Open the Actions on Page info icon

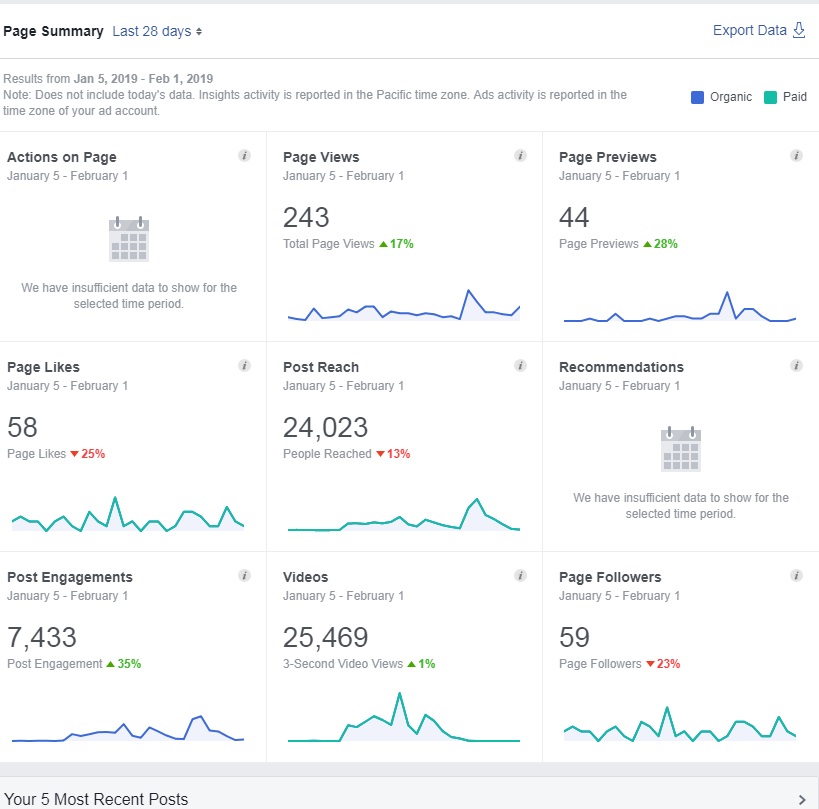244,156
